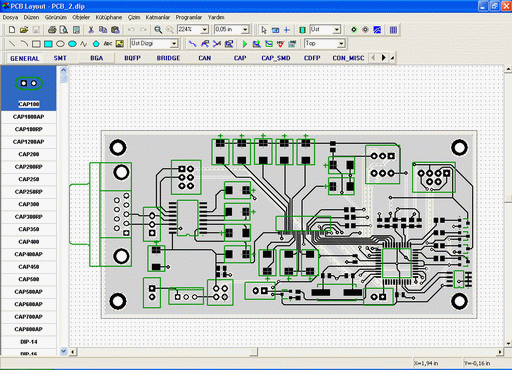Switch to the BGA library tab

(97, 58)
